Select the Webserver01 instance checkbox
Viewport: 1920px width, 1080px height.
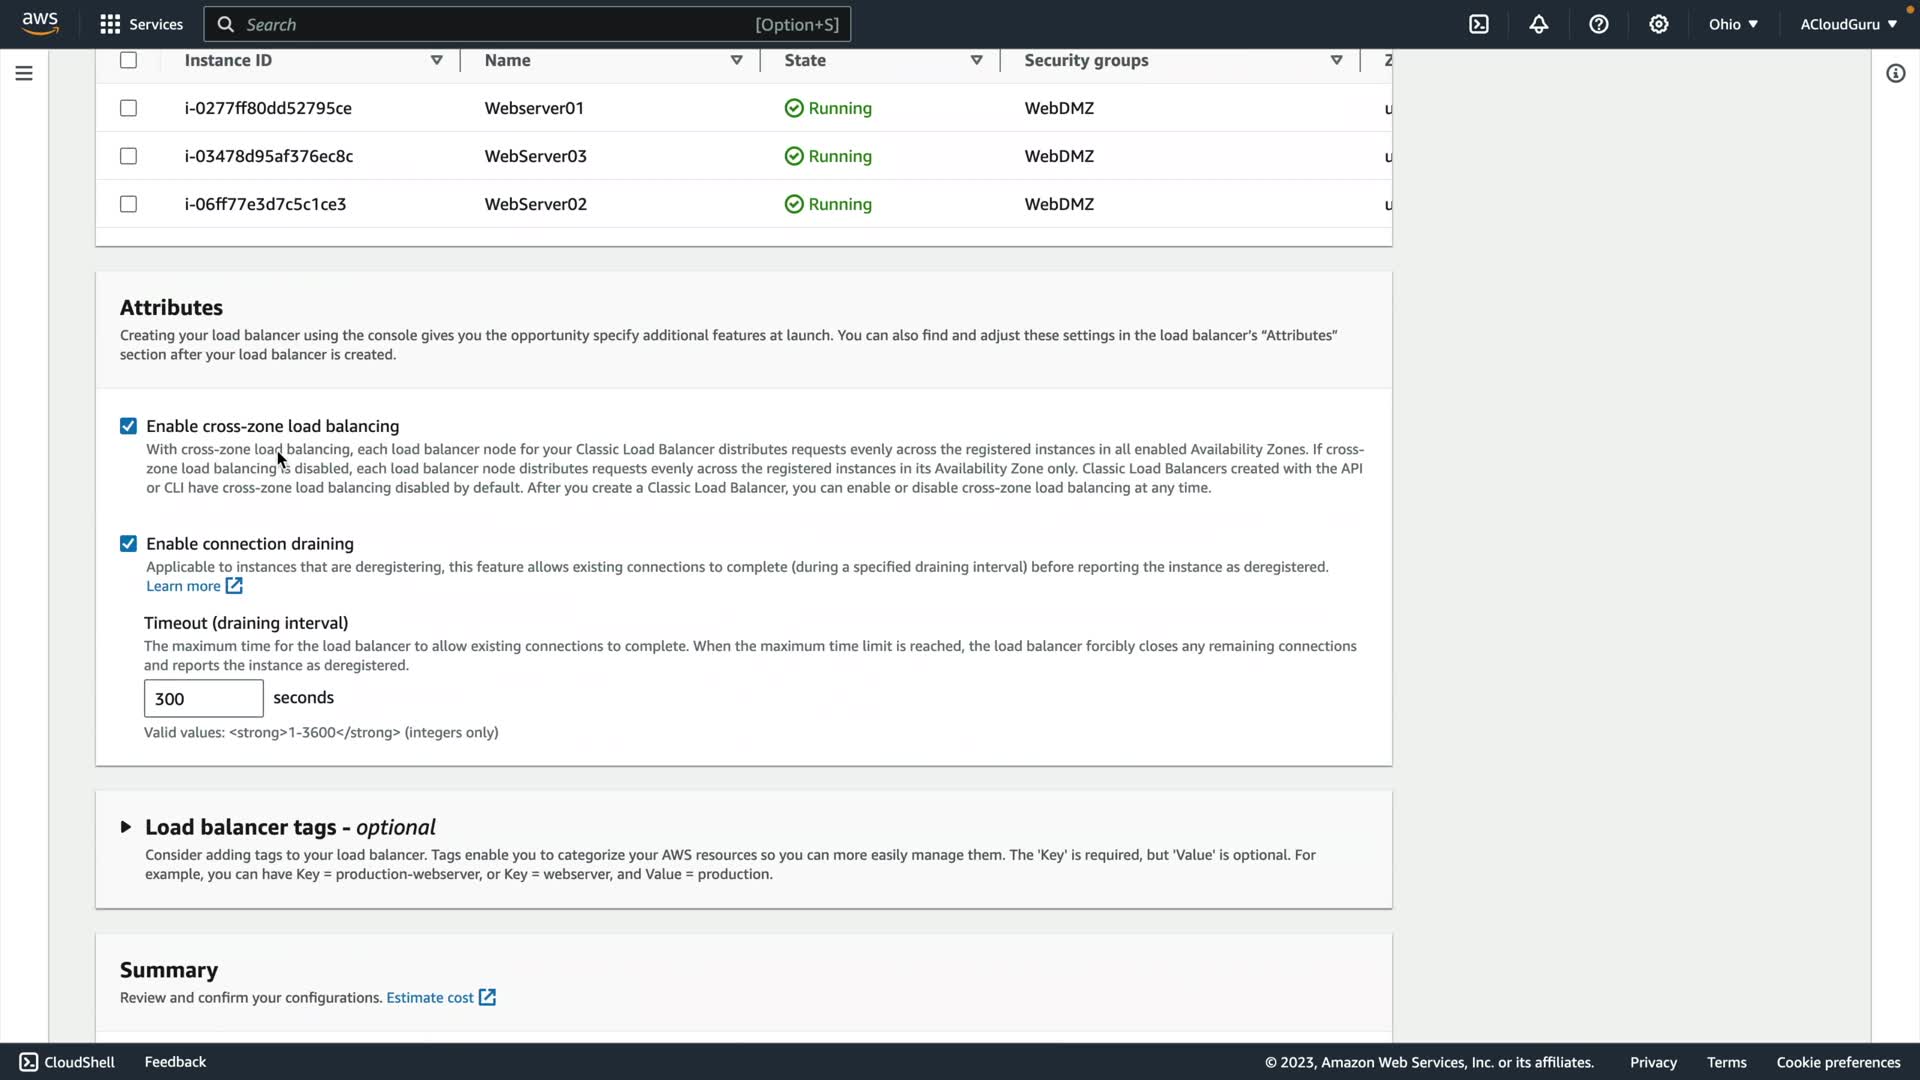pos(128,108)
